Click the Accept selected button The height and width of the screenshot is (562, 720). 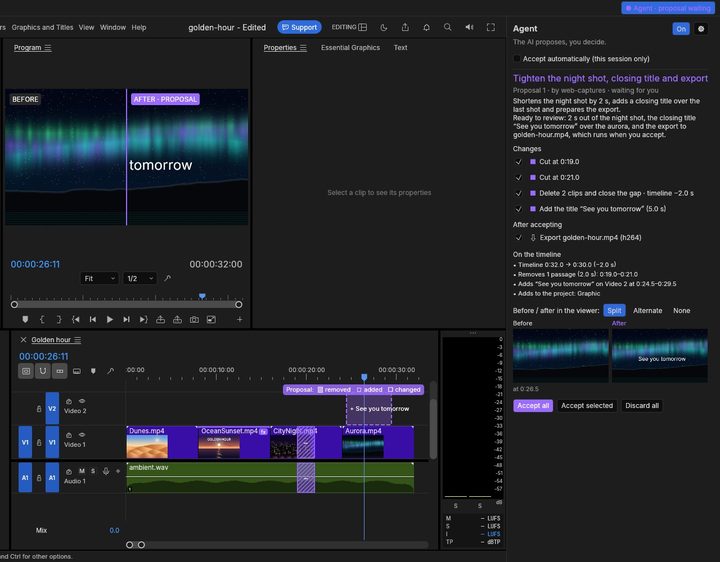point(587,405)
